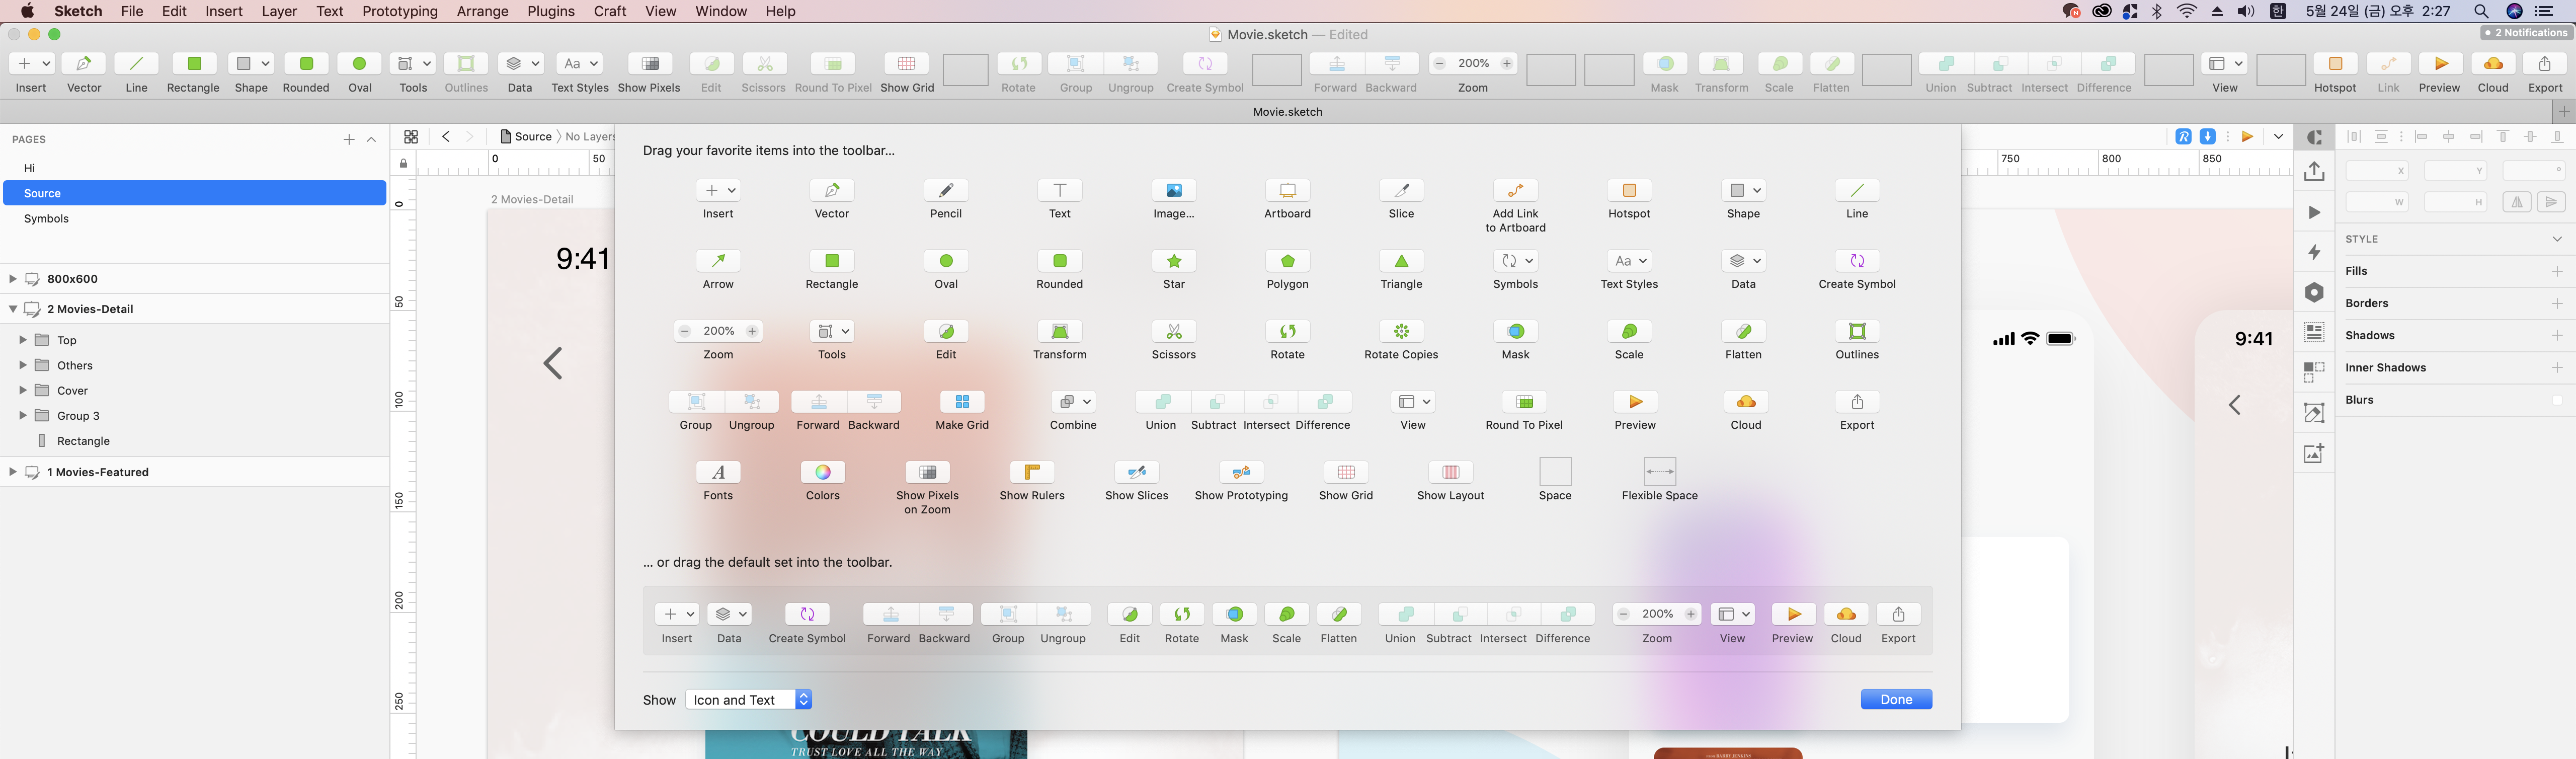Open the Plugins menu
Viewport: 2576px width, 759px height.
[550, 11]
